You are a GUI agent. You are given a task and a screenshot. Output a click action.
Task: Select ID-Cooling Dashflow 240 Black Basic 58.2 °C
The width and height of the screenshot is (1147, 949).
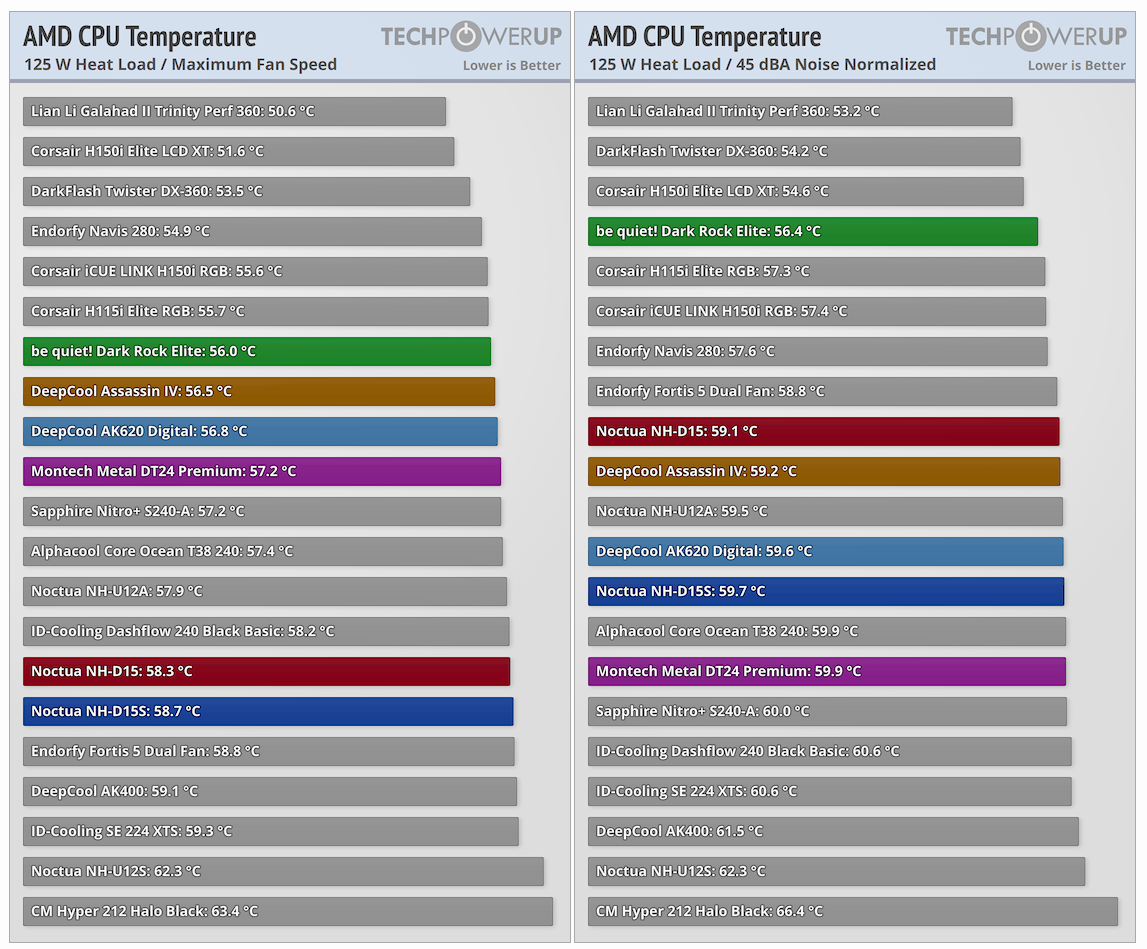[266, 631]
